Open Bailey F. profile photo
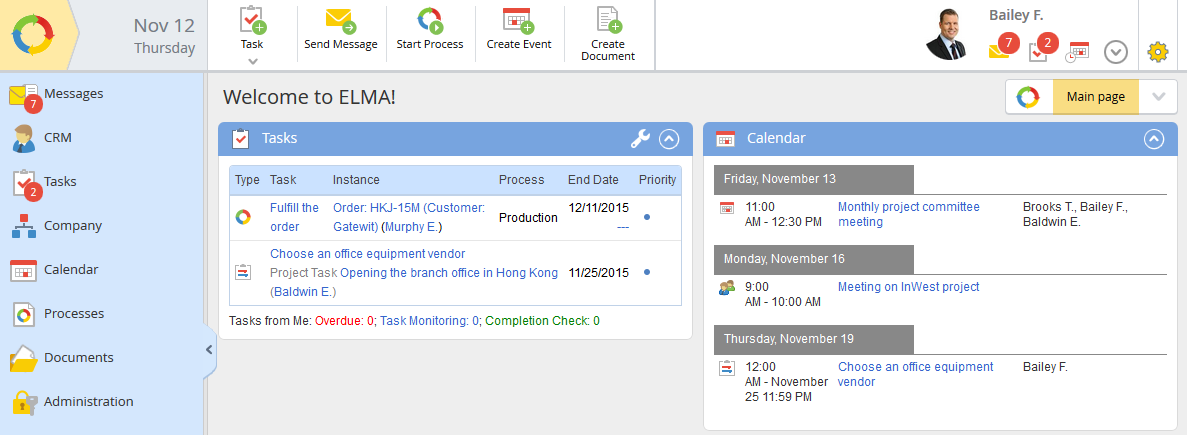 pyautogui.click(x=946, y=34)
